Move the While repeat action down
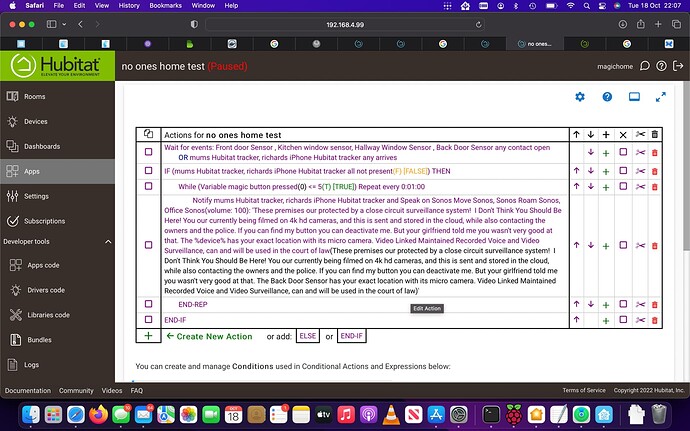 [591, 187]
